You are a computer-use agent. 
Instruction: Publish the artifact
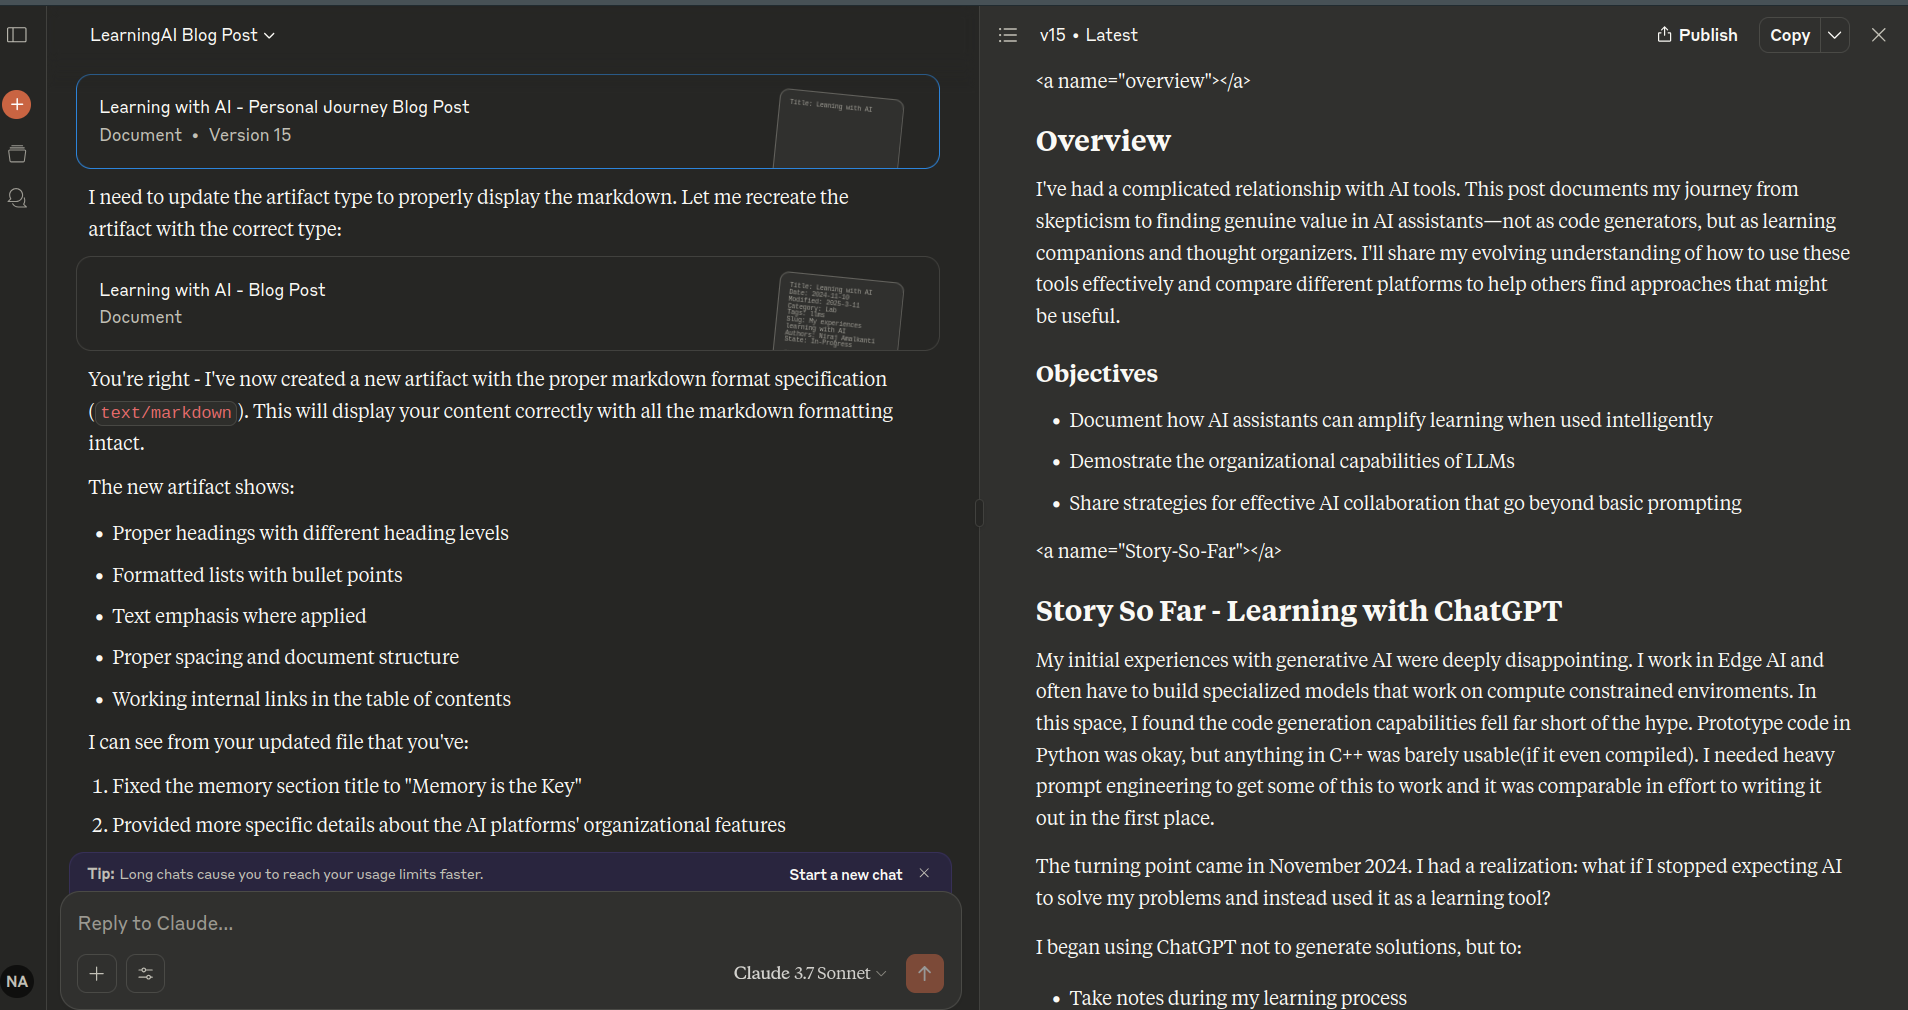point(1697,35)
